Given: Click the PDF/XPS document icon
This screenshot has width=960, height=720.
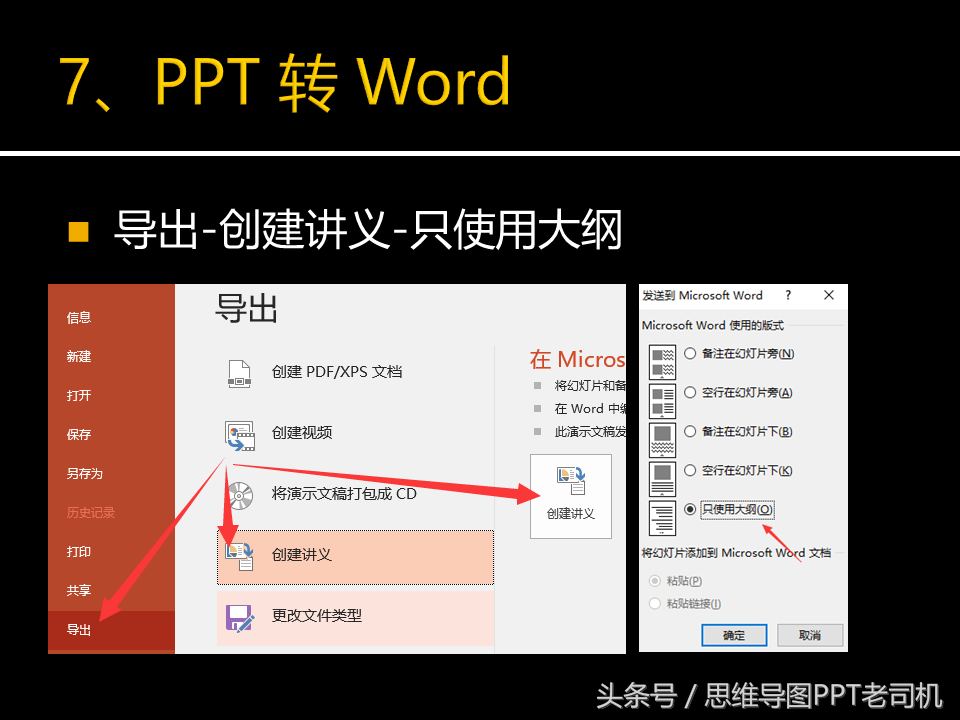Looking at the screenshot, I should click(239, 373).
